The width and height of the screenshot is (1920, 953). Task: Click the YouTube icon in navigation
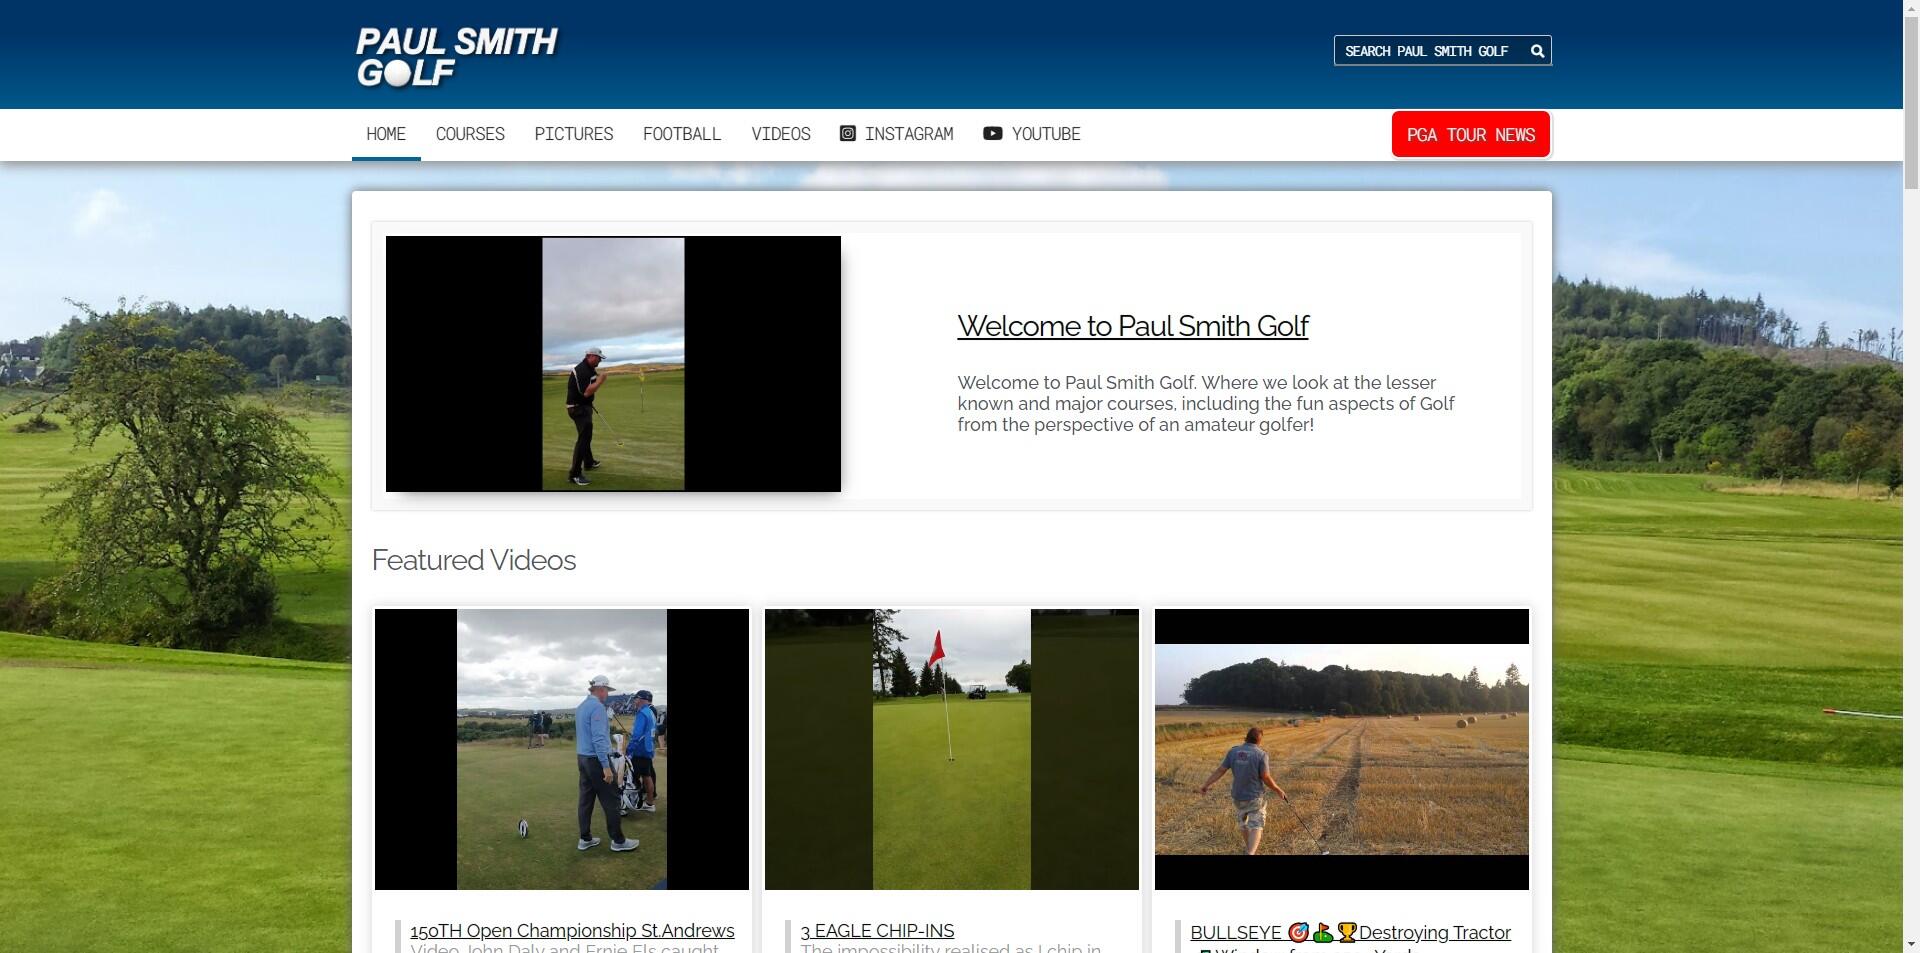tap(992, 134)
